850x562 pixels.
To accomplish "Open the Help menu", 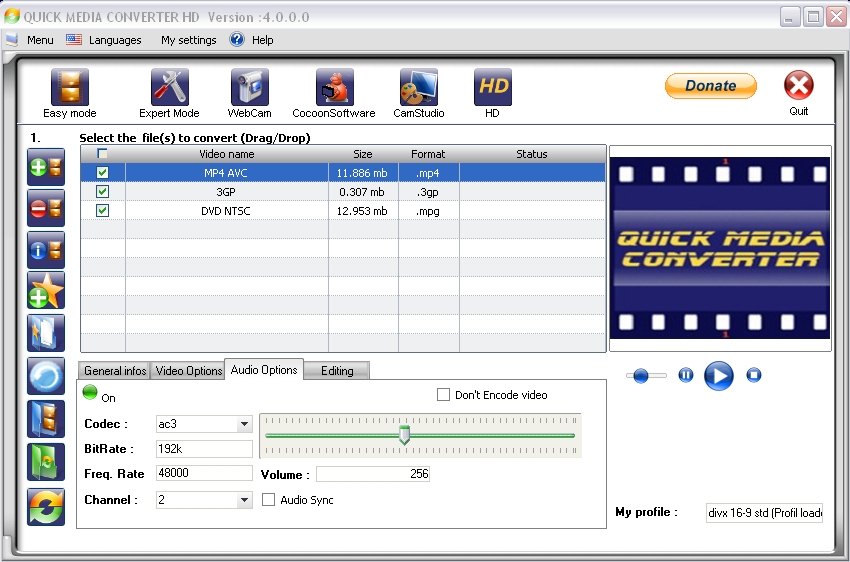I will pos(262,40).
